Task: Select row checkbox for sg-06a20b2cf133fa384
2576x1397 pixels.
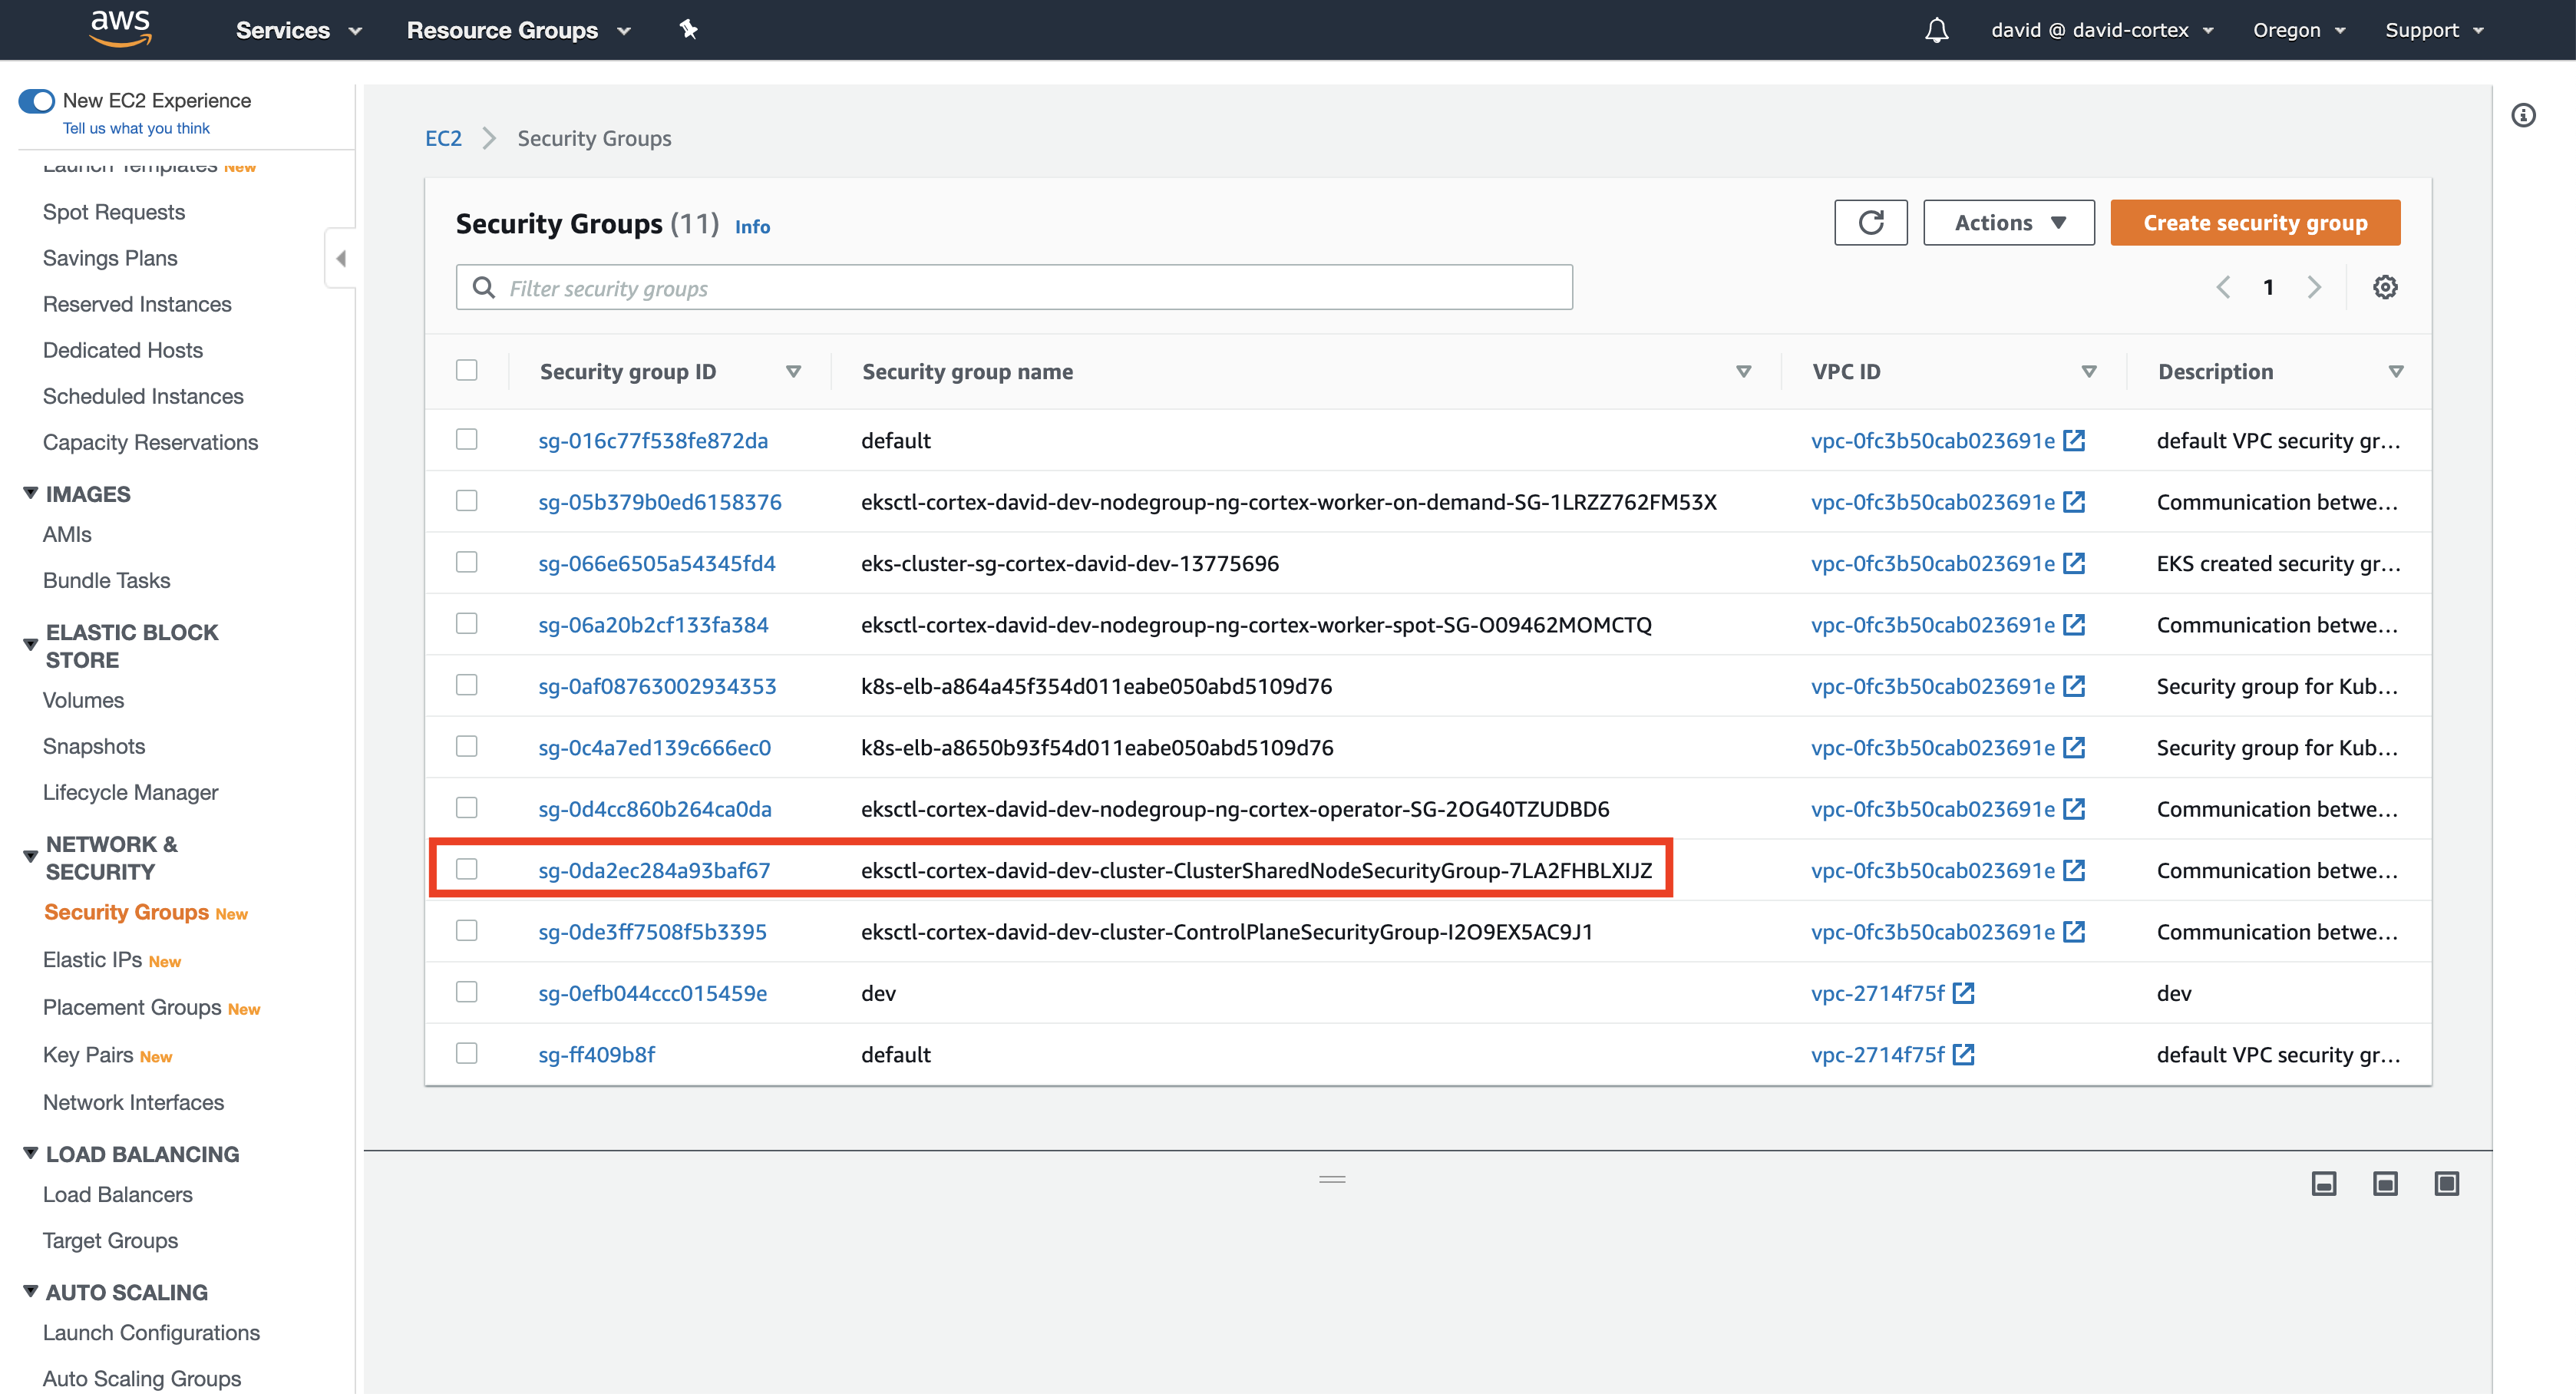Action: [x=466, y=624]
